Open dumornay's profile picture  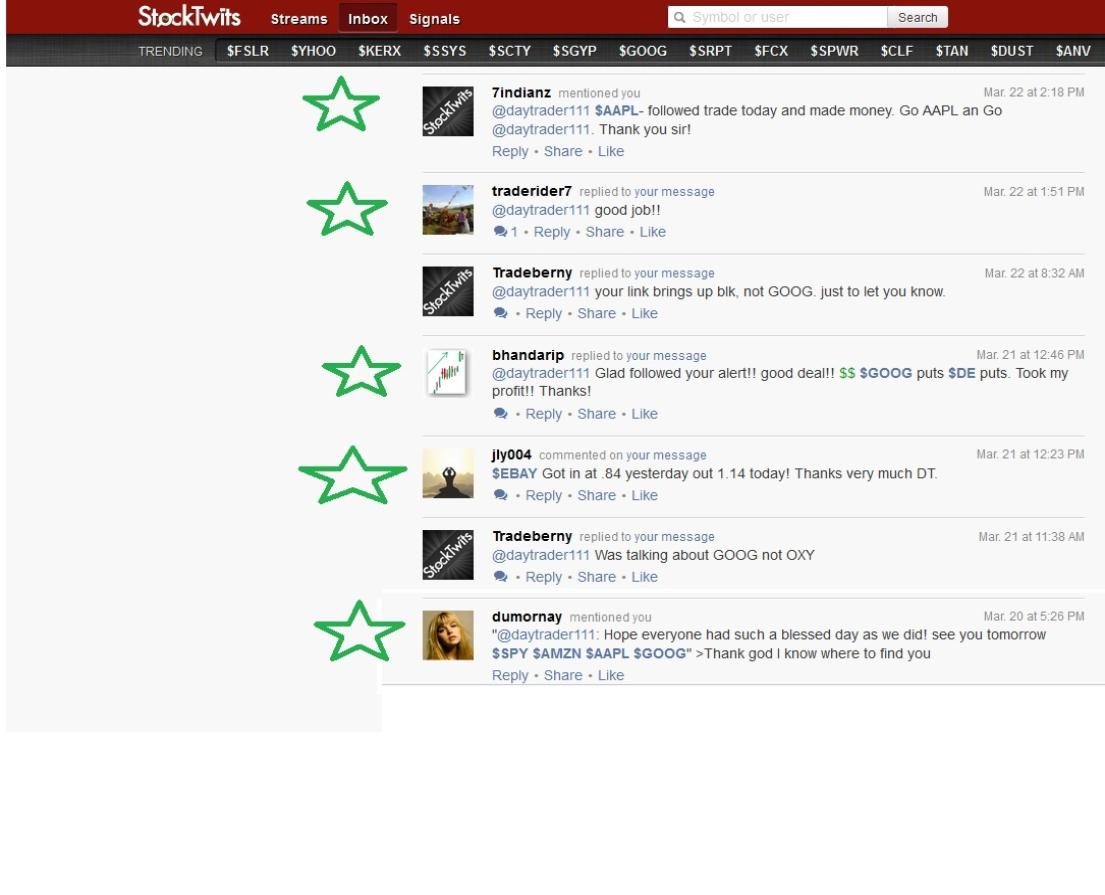pyautogui.click(x=447, y=635)
